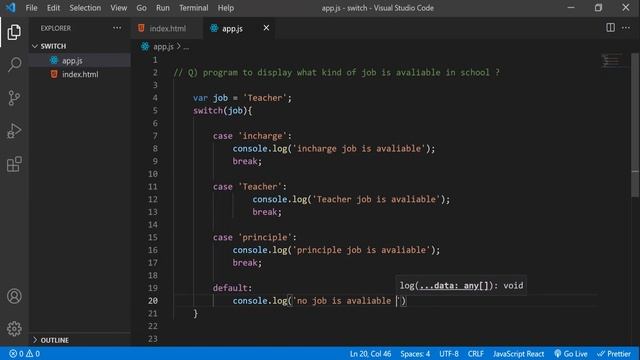Change end of line sequence CRLF
This screenshot has height=360, width=640.
pyautogui.click(x=476, y=353)
